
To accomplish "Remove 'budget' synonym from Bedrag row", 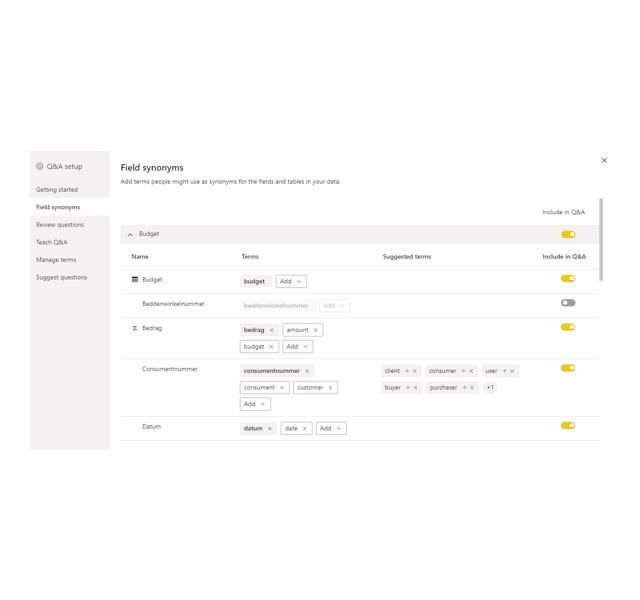I will coord(271,347).
